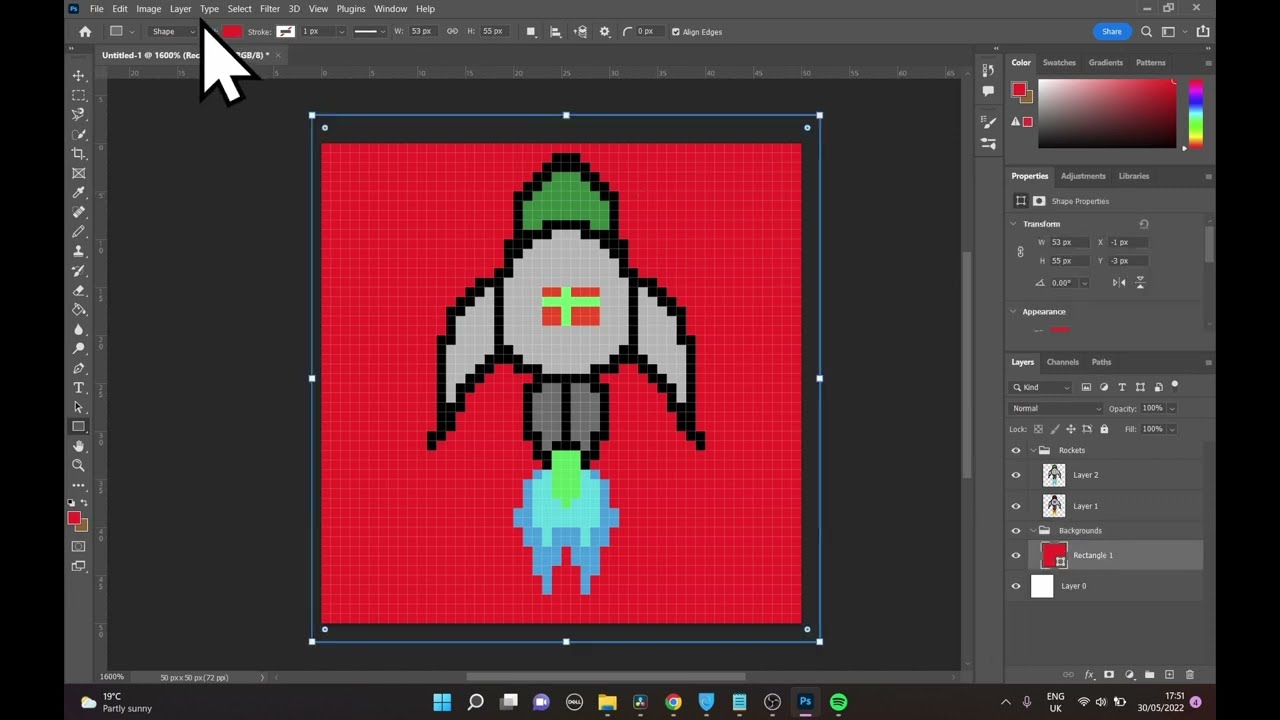Image resolution: width=1280 pixels, height=720 pixels.
Task: Click the stroke color swatch
Action: point(285,31)
